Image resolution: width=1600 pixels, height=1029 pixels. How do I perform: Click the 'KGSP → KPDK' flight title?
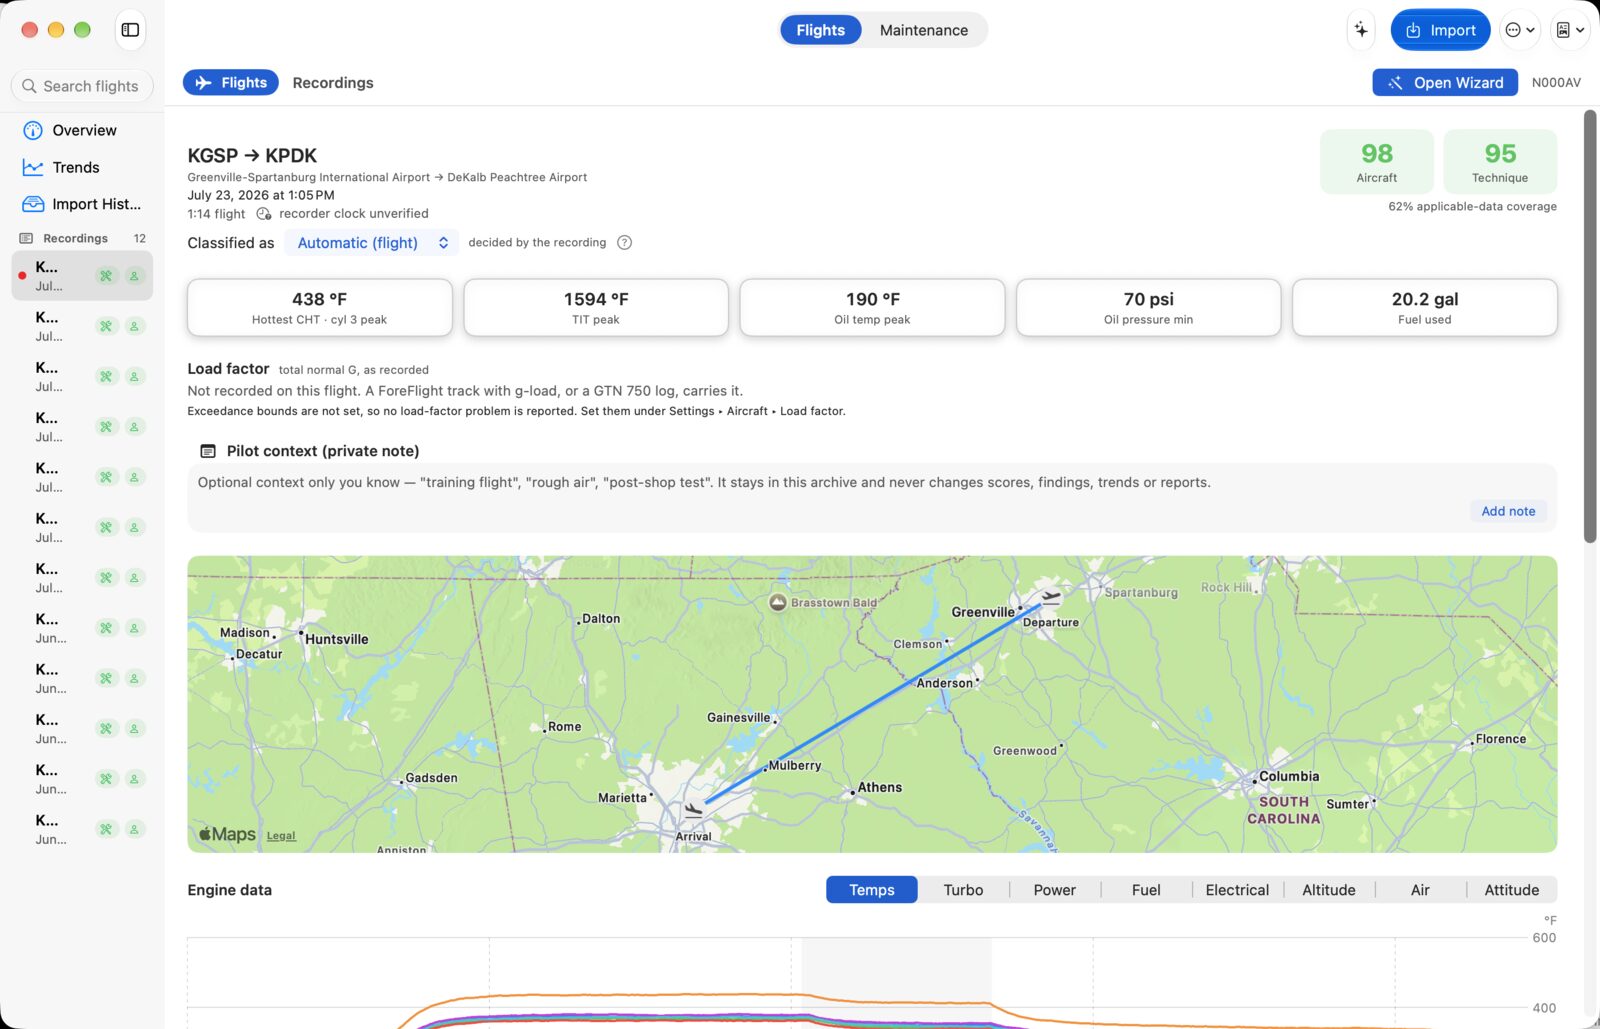[x=252, y=155]
